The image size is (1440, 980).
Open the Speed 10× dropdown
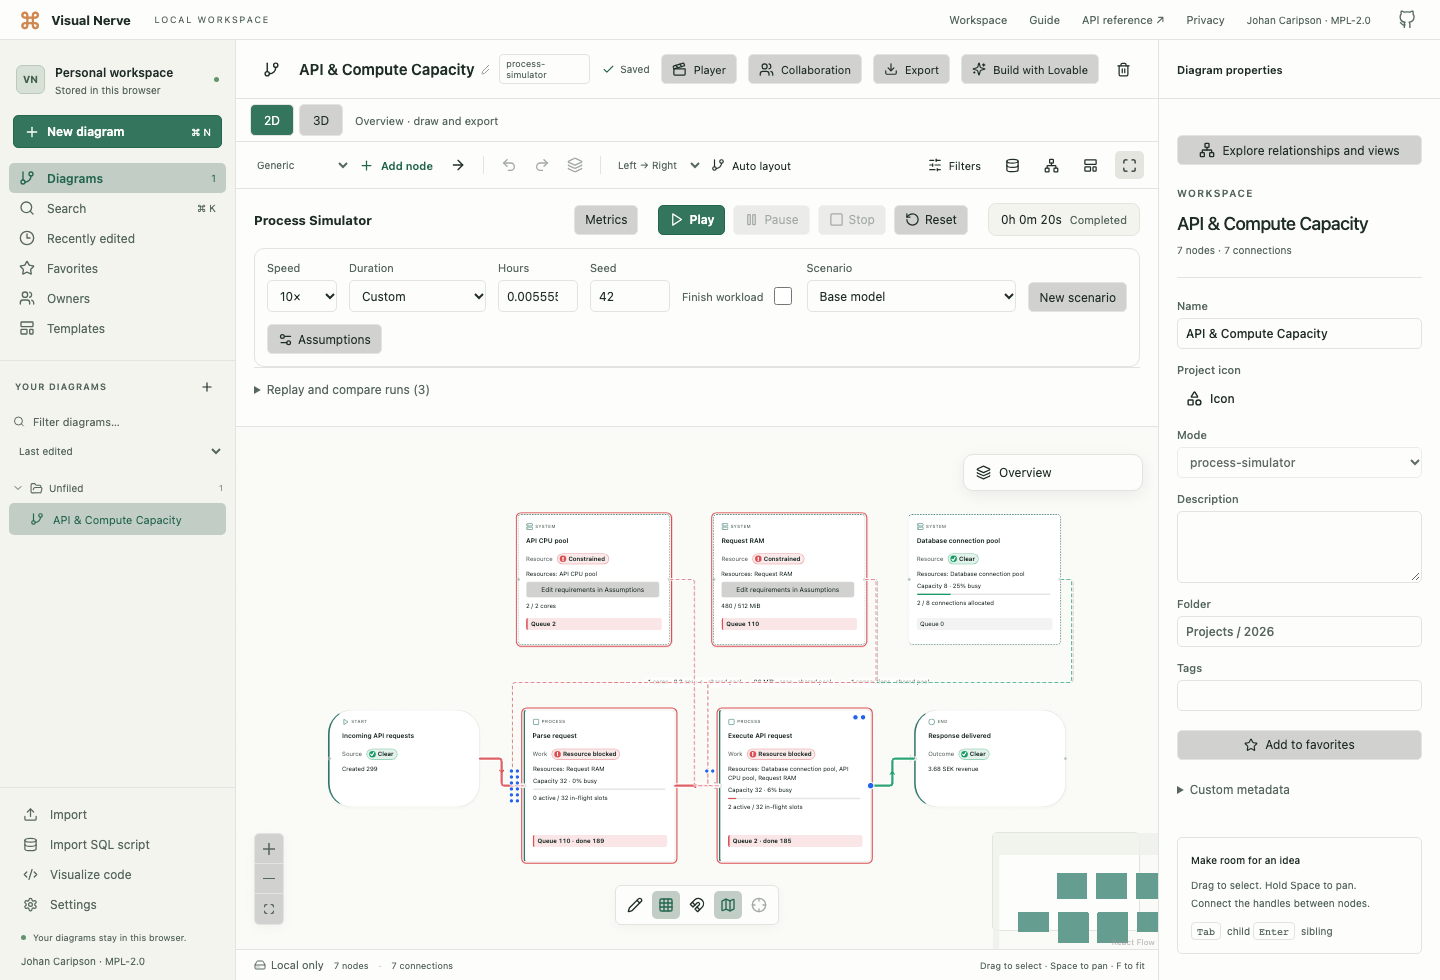click(302, 296)
